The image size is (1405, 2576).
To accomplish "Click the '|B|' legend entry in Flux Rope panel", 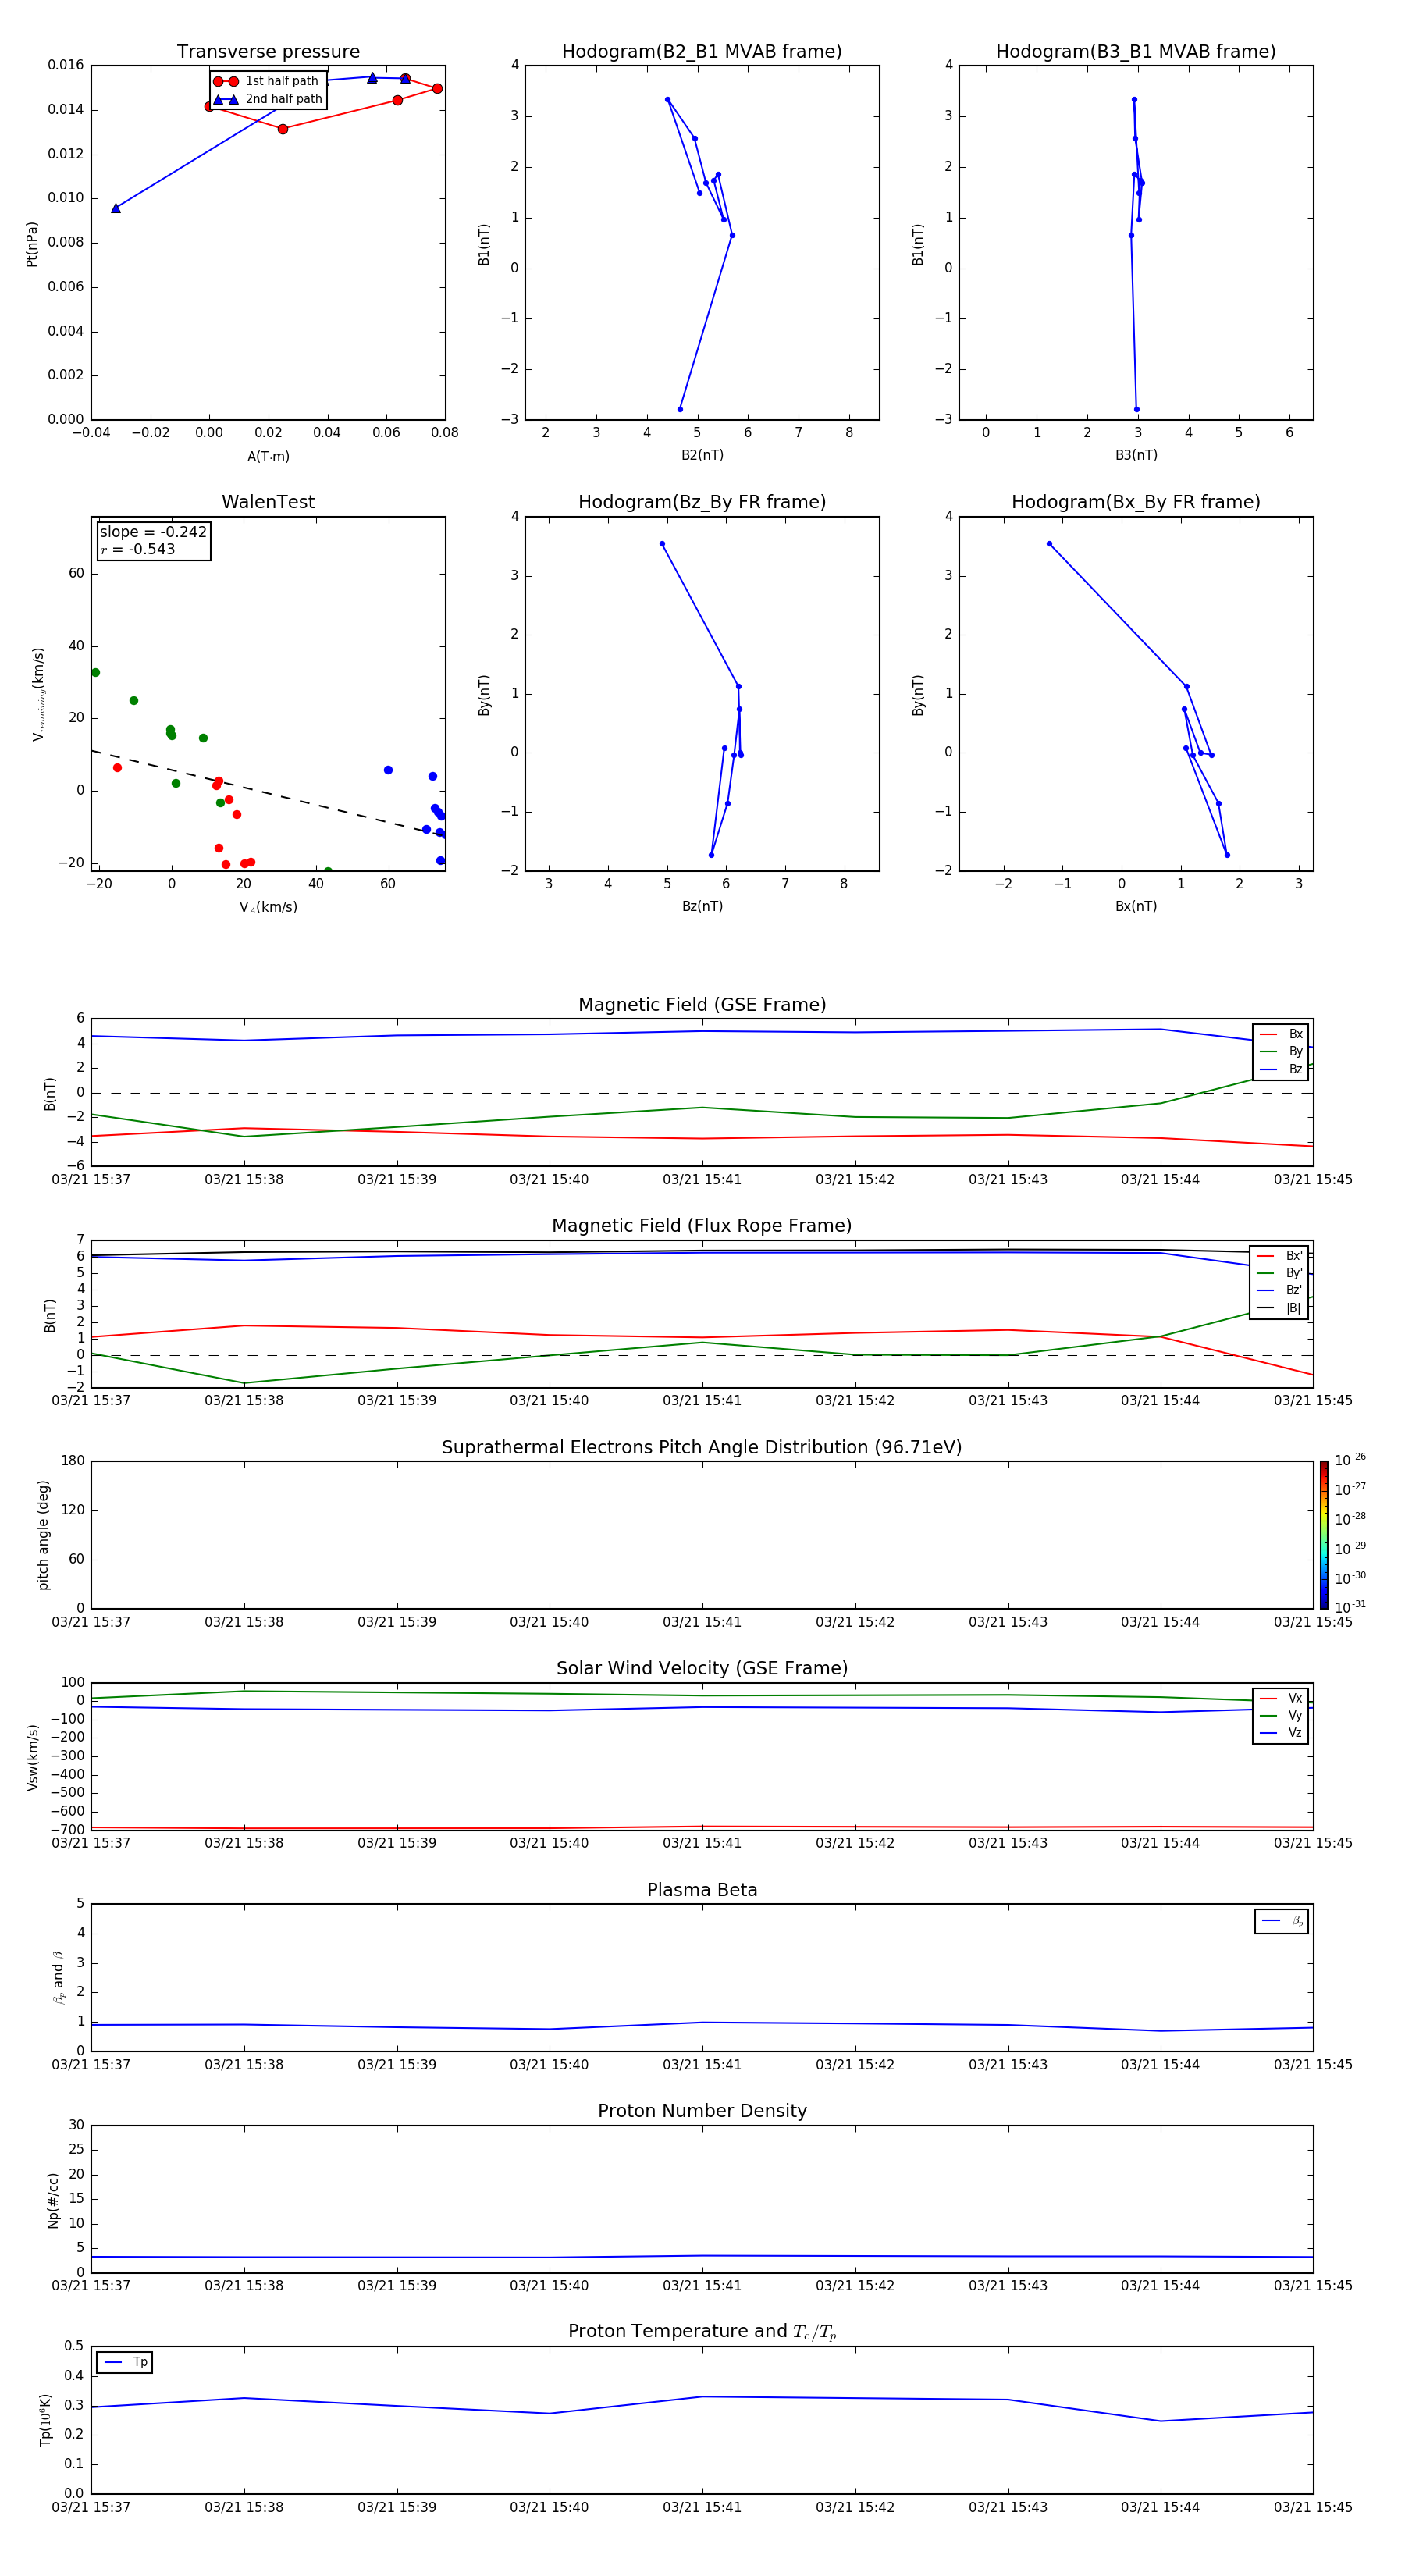I will (x=1280, y=1308).
